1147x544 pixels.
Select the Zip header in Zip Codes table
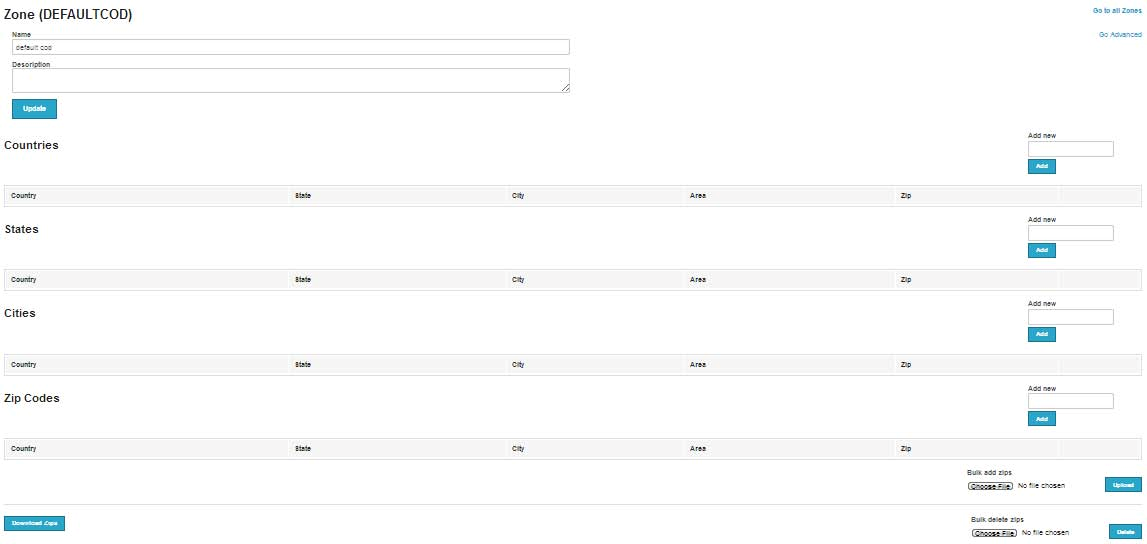pyautogui.click(x=906, y=449)
